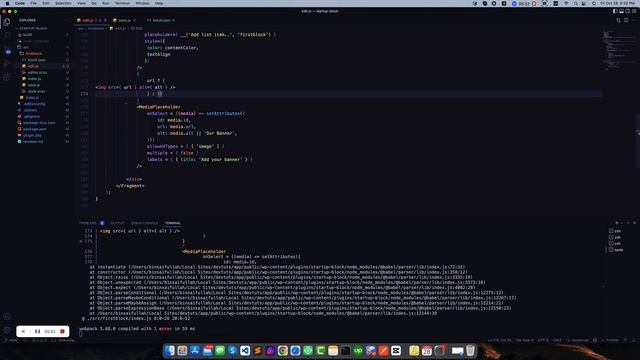Open language mode selector JavaScript
640x360 pixels.
(x=579, y=340)
